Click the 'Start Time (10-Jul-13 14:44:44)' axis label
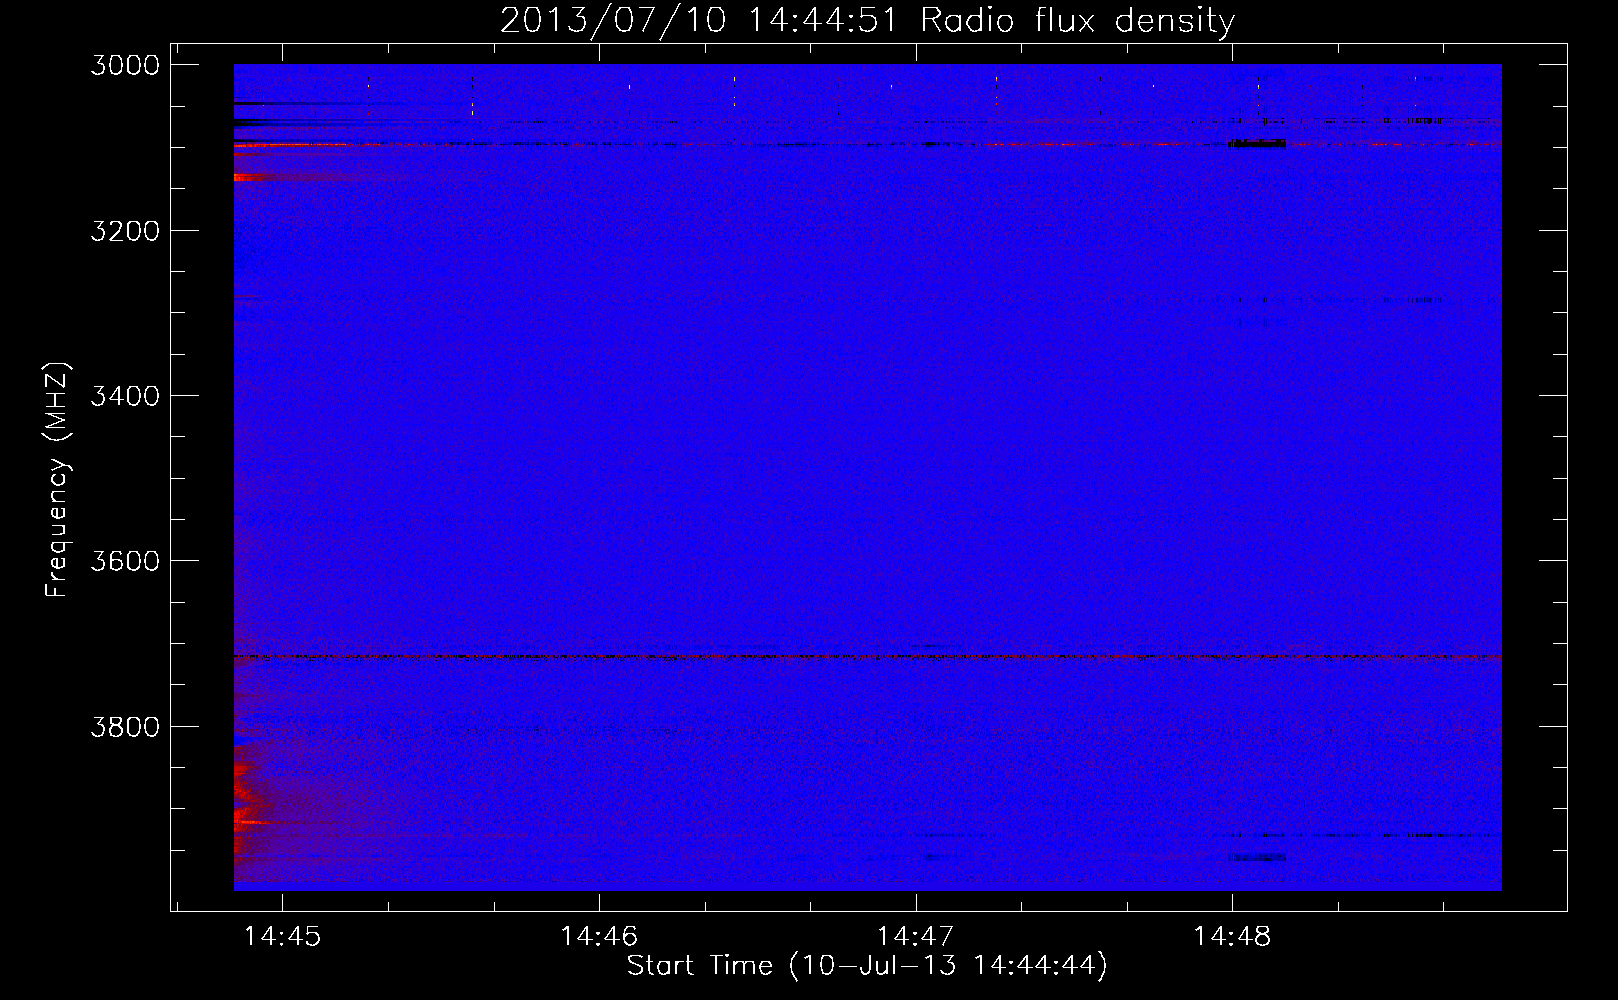 pyautogui.click(x=867, y=965)
